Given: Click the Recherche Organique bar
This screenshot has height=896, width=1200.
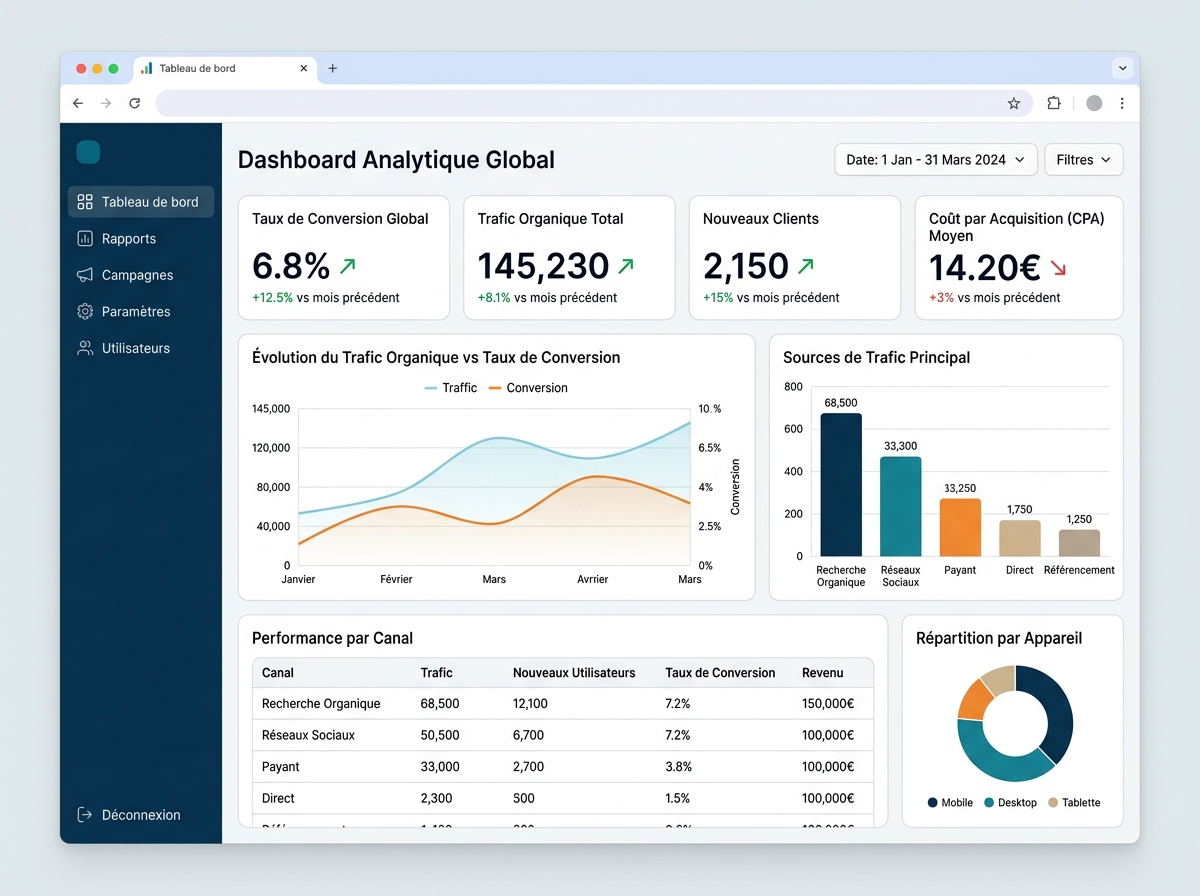Looking at the screenshot, I should (841, 485).
